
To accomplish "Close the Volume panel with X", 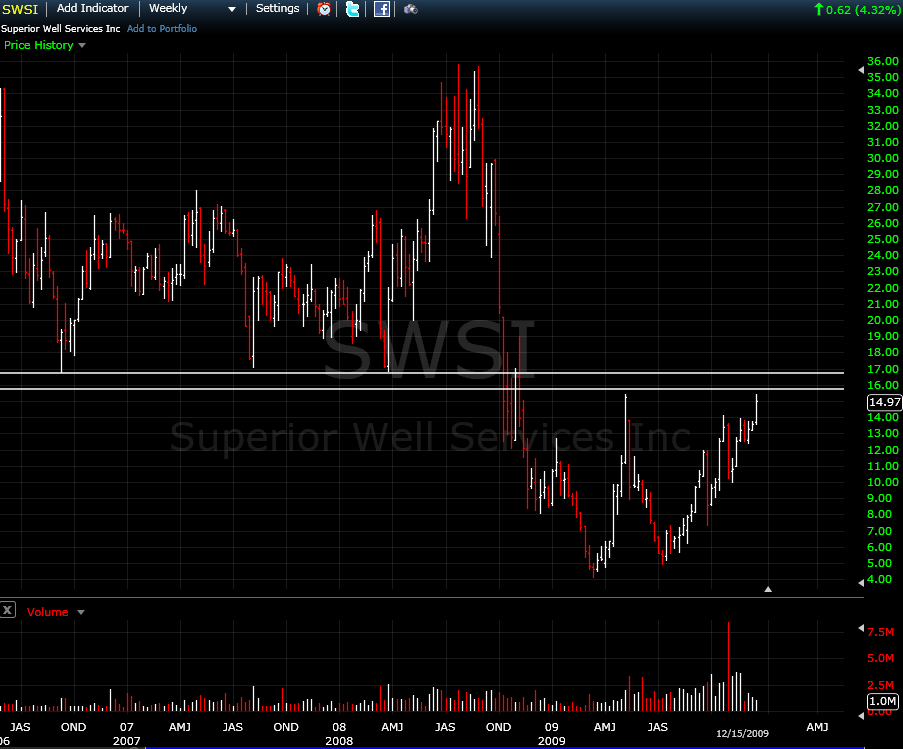I will click(7, 610).
